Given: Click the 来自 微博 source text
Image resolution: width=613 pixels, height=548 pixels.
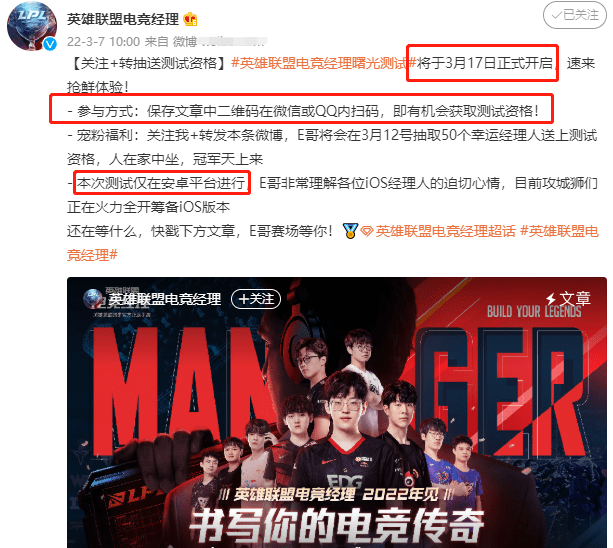Looking at the screenshot, I should [171, 41].
